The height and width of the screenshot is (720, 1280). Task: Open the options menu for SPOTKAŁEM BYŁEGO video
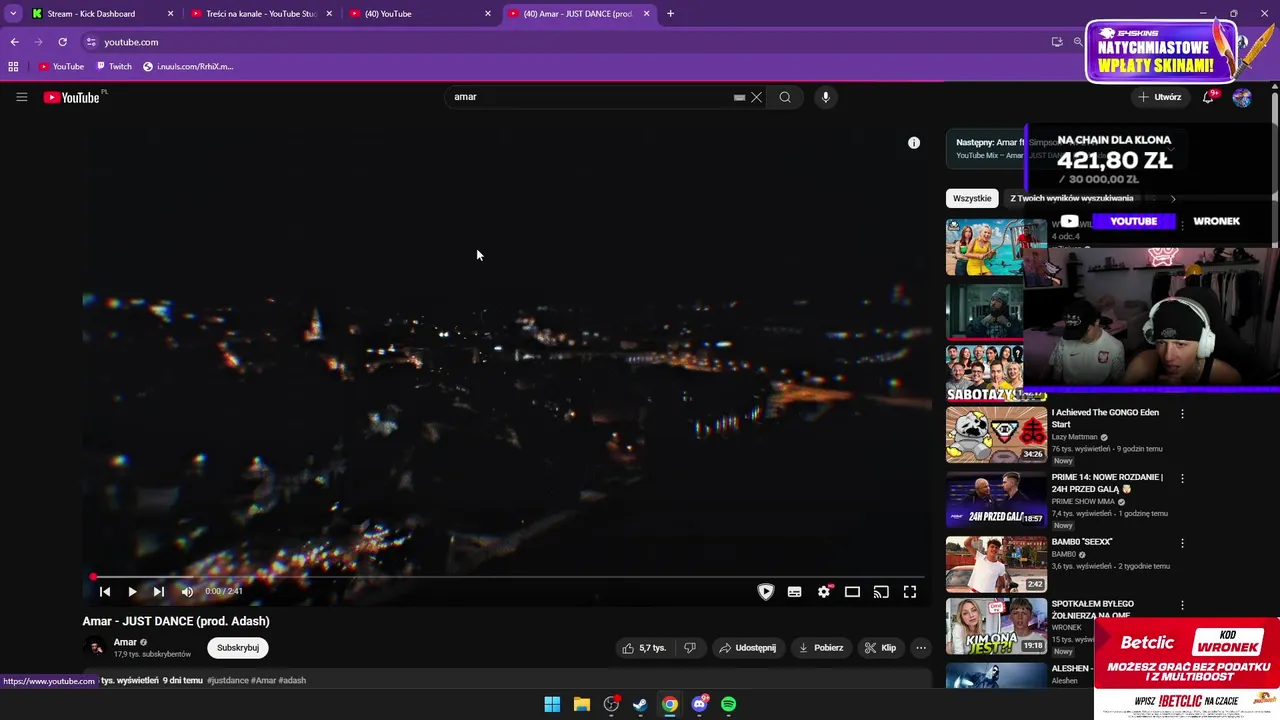click(1182, 606)
